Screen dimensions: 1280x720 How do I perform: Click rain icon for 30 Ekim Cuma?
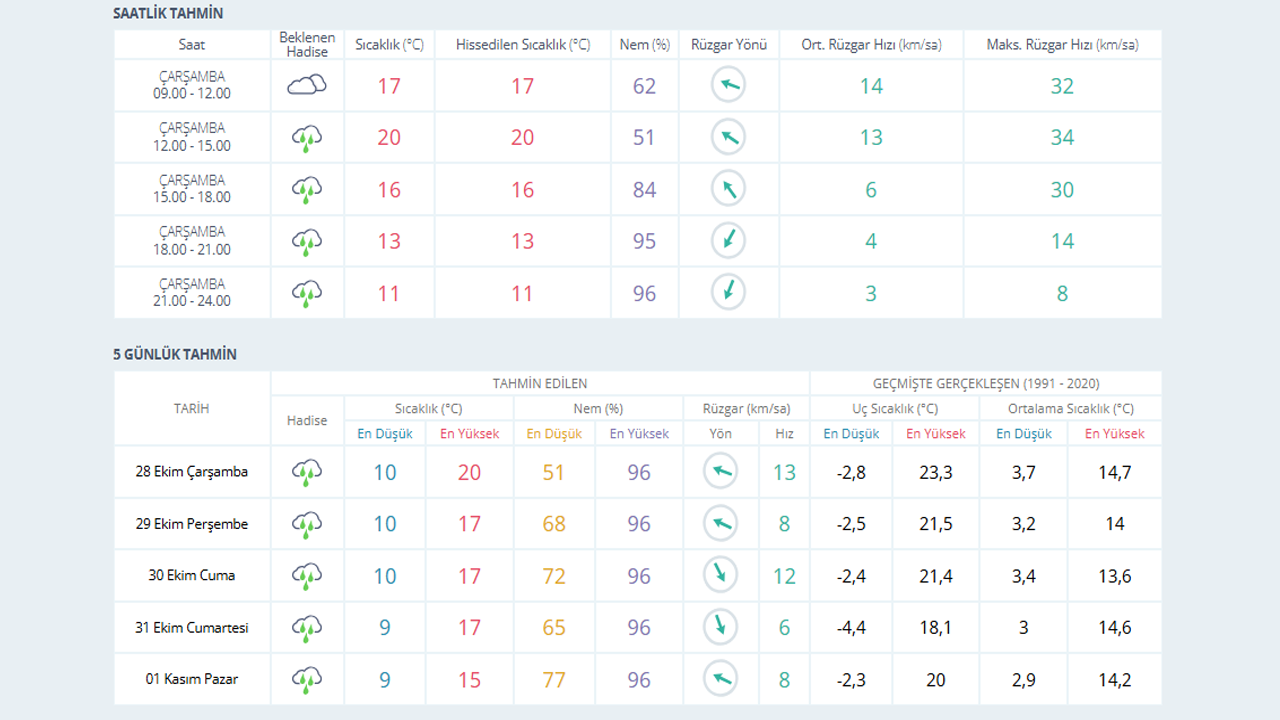(307, 576)
